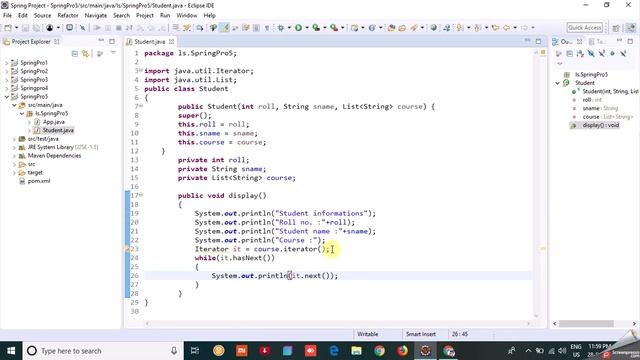The image size is (640, 360).
Task: Select sname field in Outline
Action: pyautogui.click(x=600, y=108)
